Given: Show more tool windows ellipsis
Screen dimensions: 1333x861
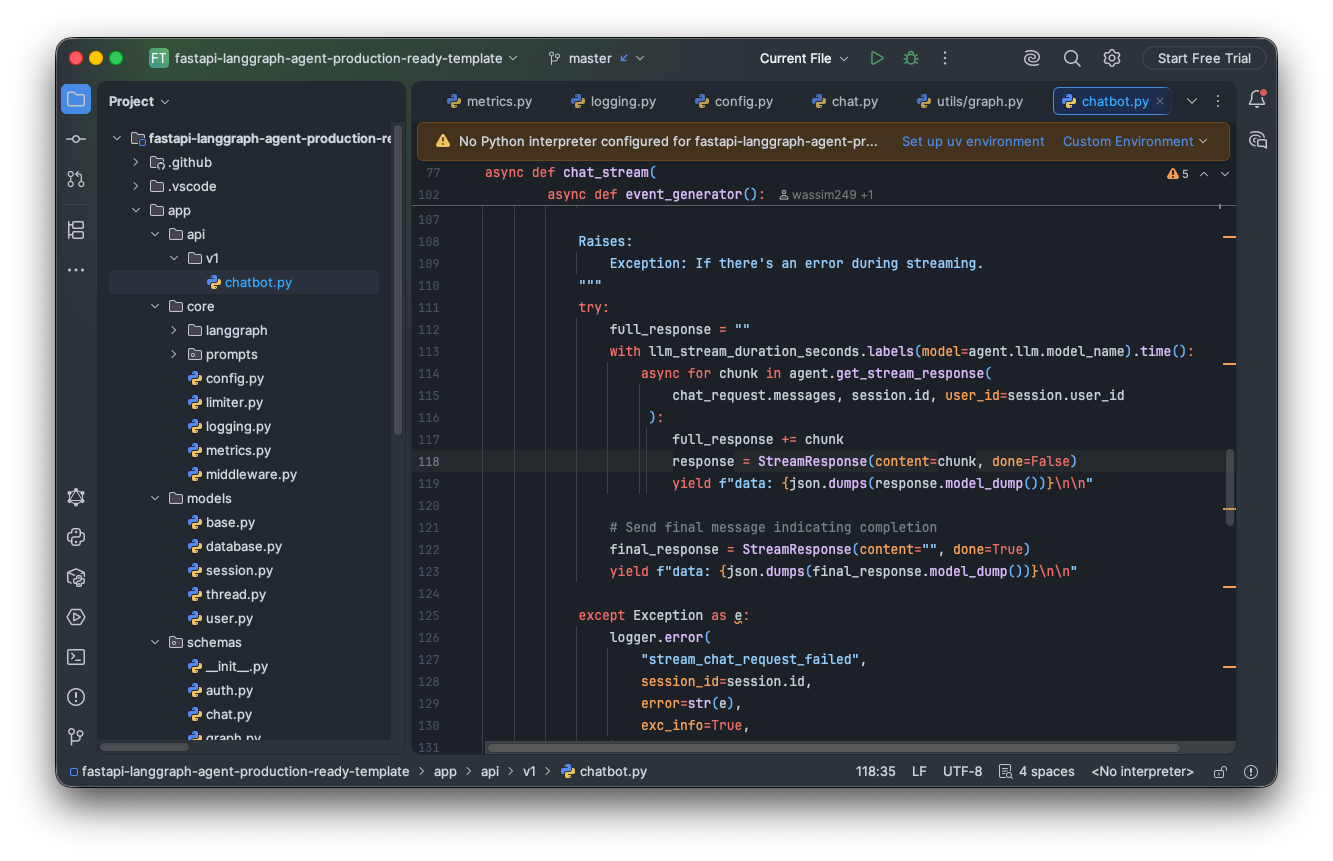Looking at the screenshot, I should 76,270.
